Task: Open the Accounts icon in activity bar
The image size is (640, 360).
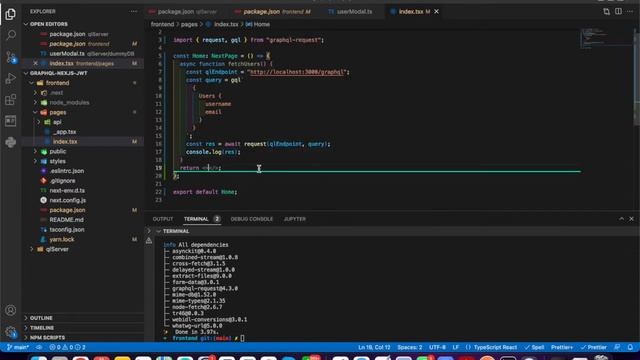Action: coord(11,310)
